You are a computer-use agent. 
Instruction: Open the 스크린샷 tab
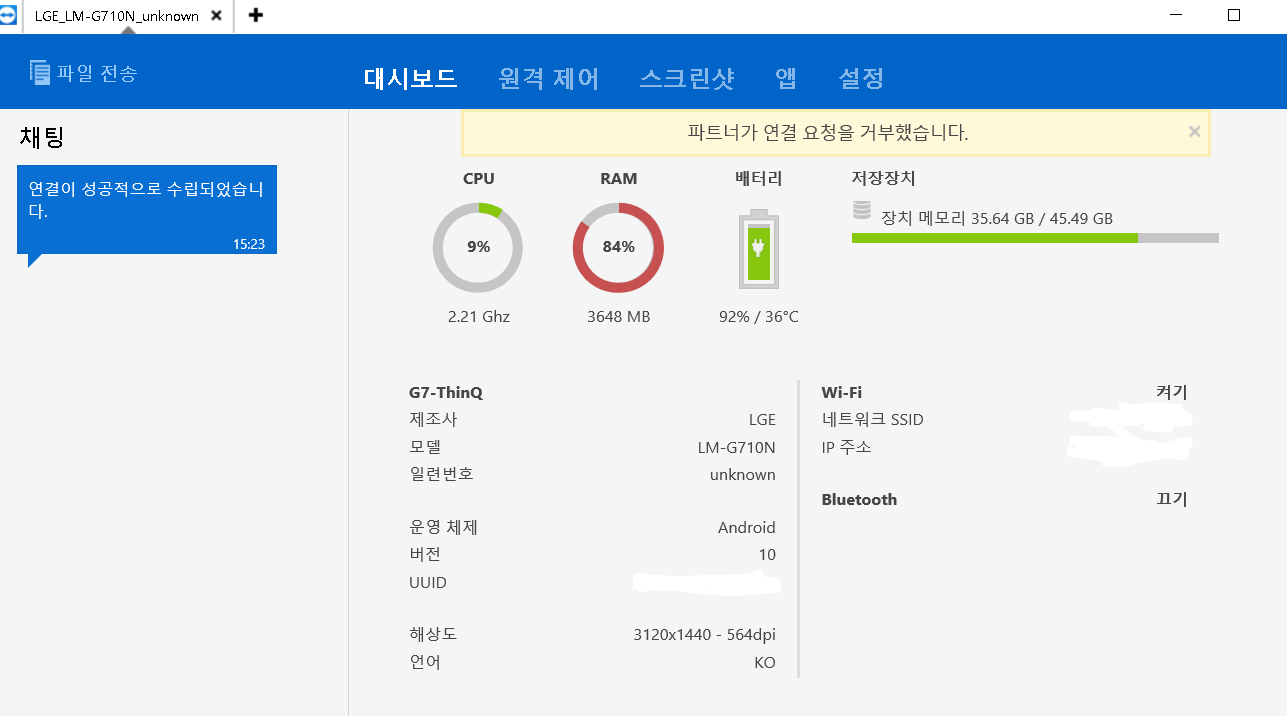coord(687,78)
